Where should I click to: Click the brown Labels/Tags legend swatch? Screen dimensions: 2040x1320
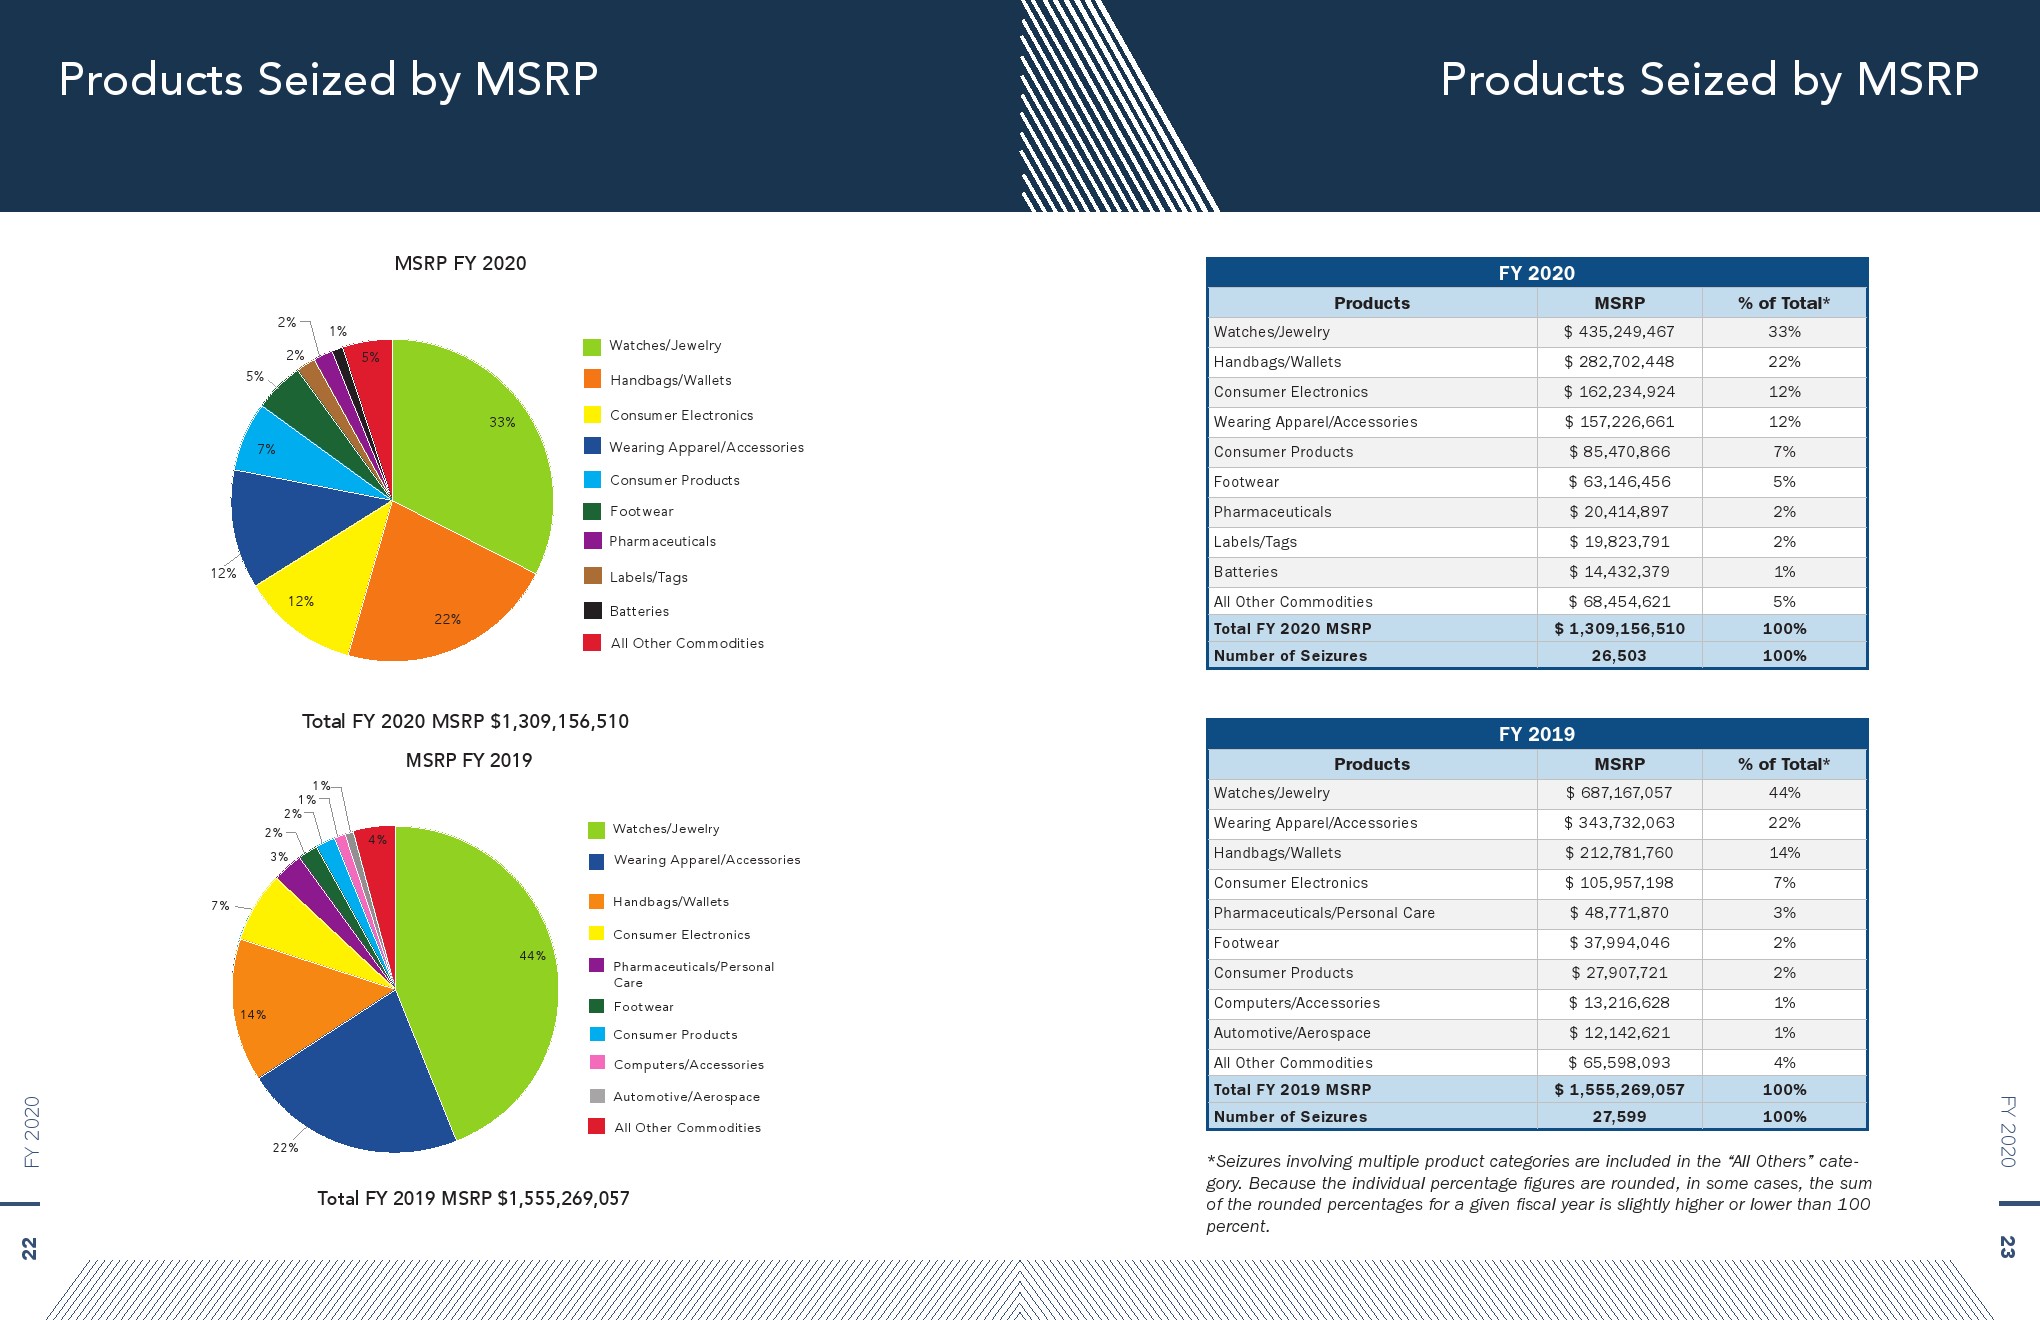[x=592, y=576]
